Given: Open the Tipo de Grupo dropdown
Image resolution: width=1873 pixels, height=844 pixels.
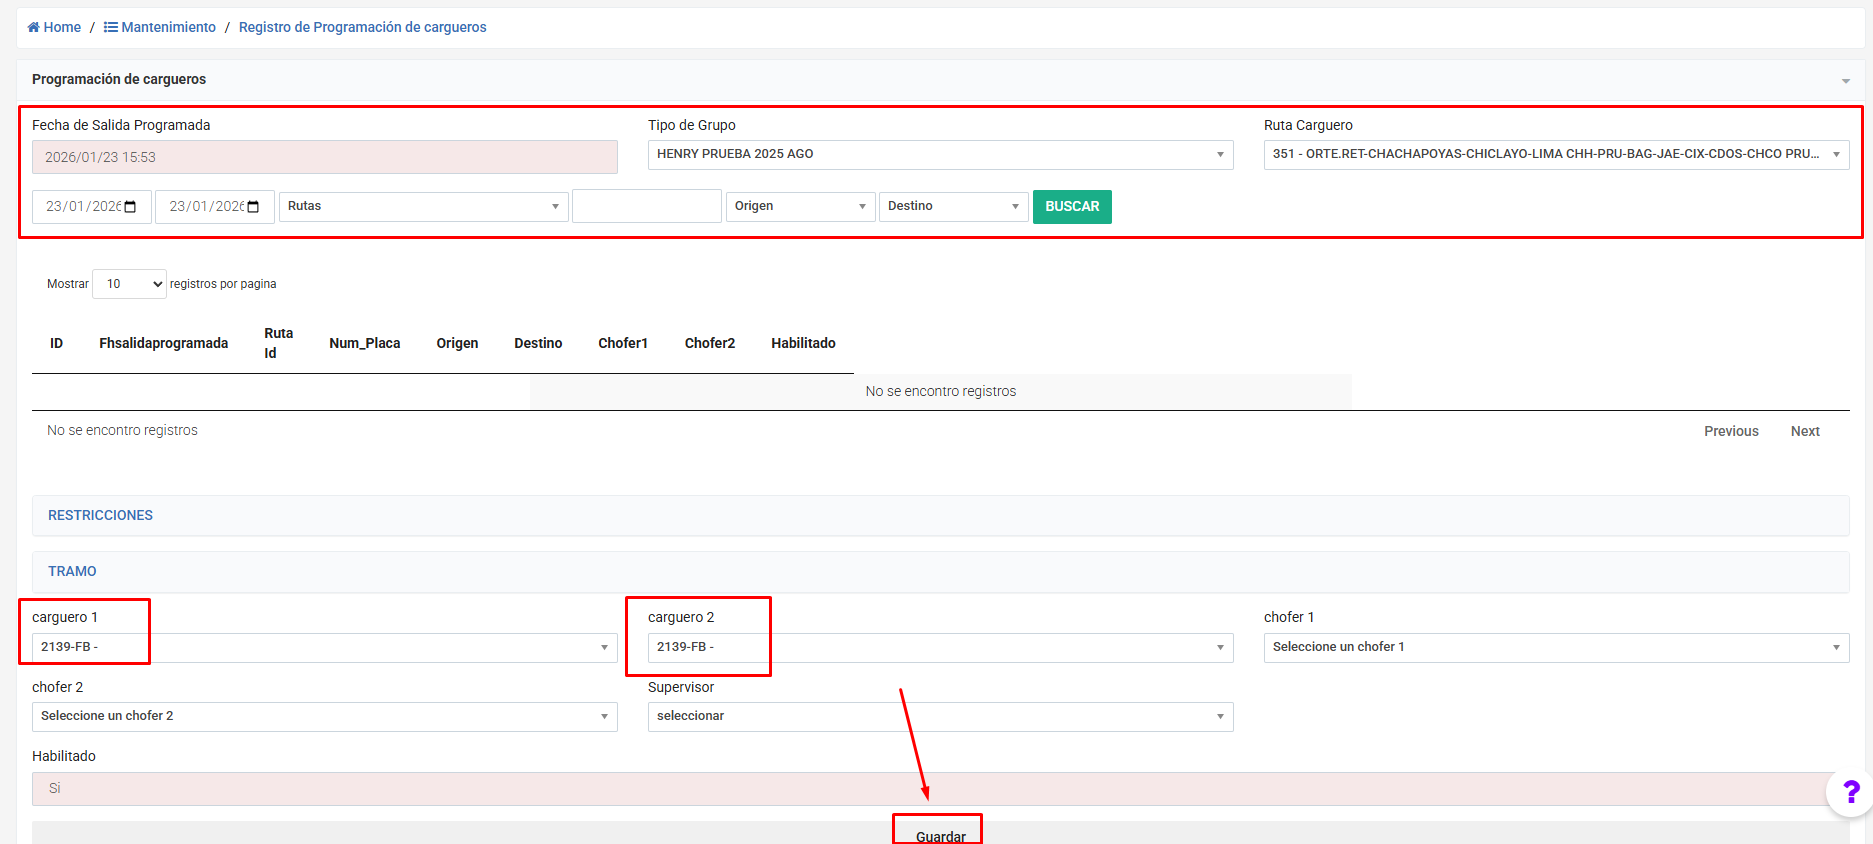Looking at the screenshot, I should tap(940, 155).
